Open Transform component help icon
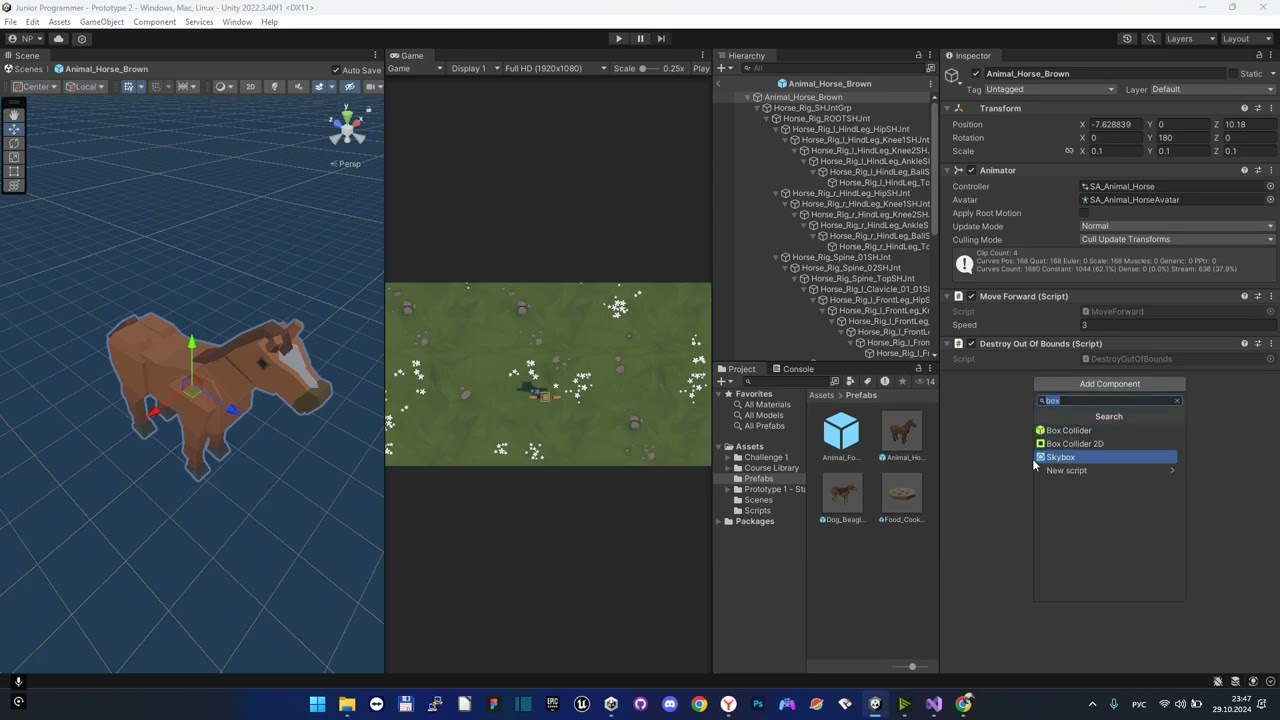Image resolution: width=1280 pixels, height=720 pixels. 1244,108
